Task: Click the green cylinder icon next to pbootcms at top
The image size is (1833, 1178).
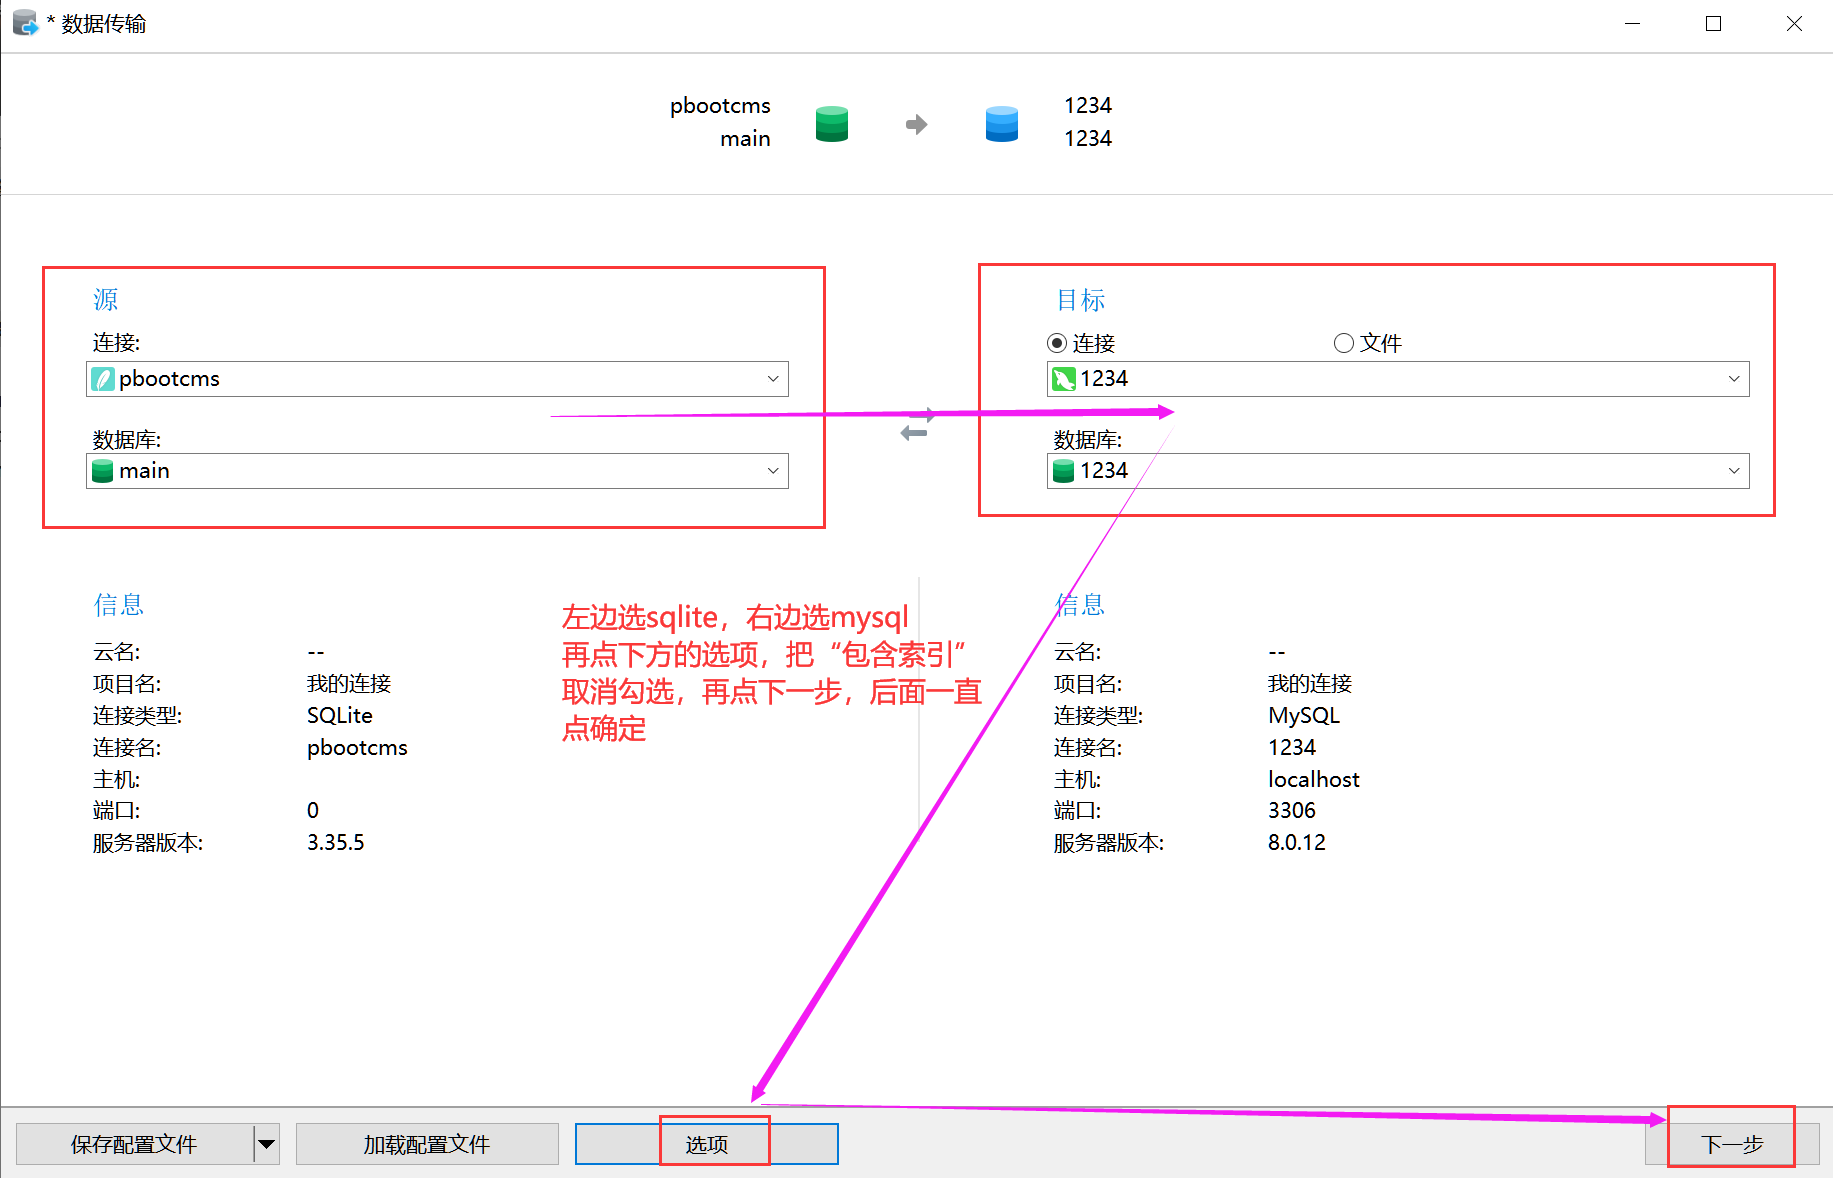Action: (831, 124)
